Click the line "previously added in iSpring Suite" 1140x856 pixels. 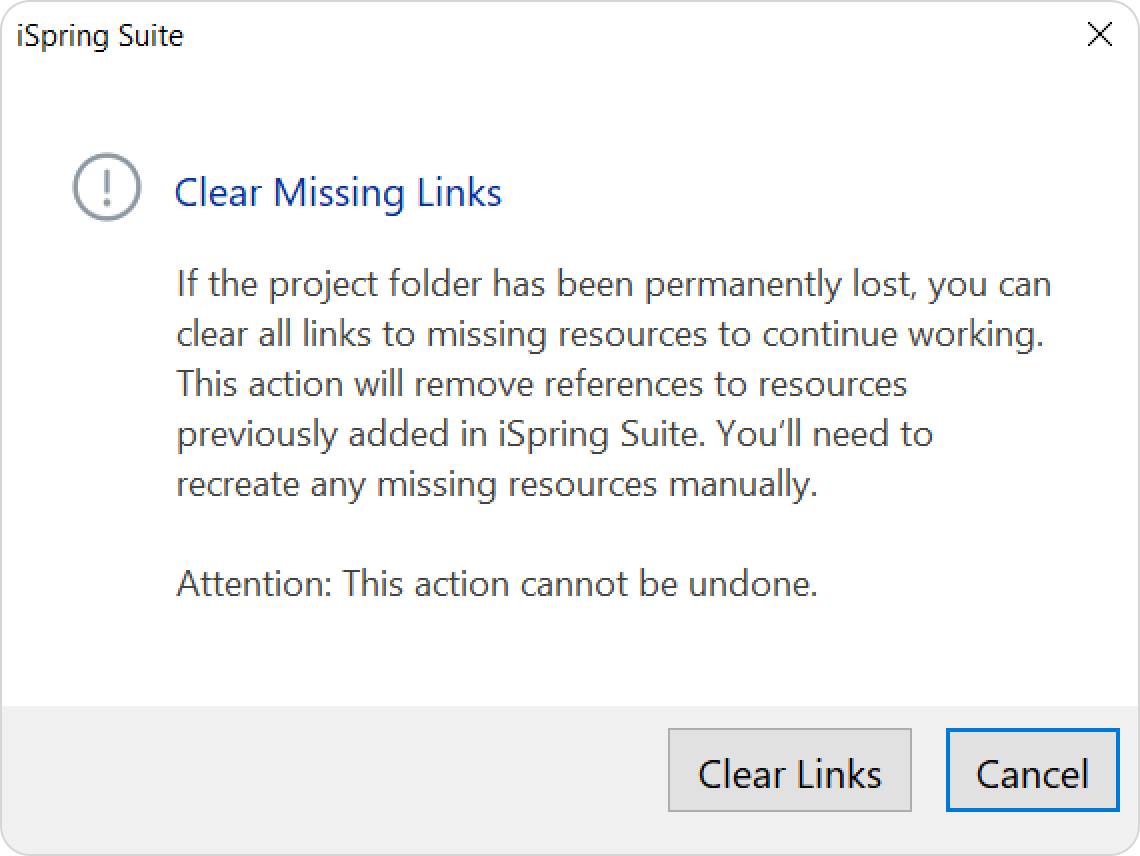point(555,434)
